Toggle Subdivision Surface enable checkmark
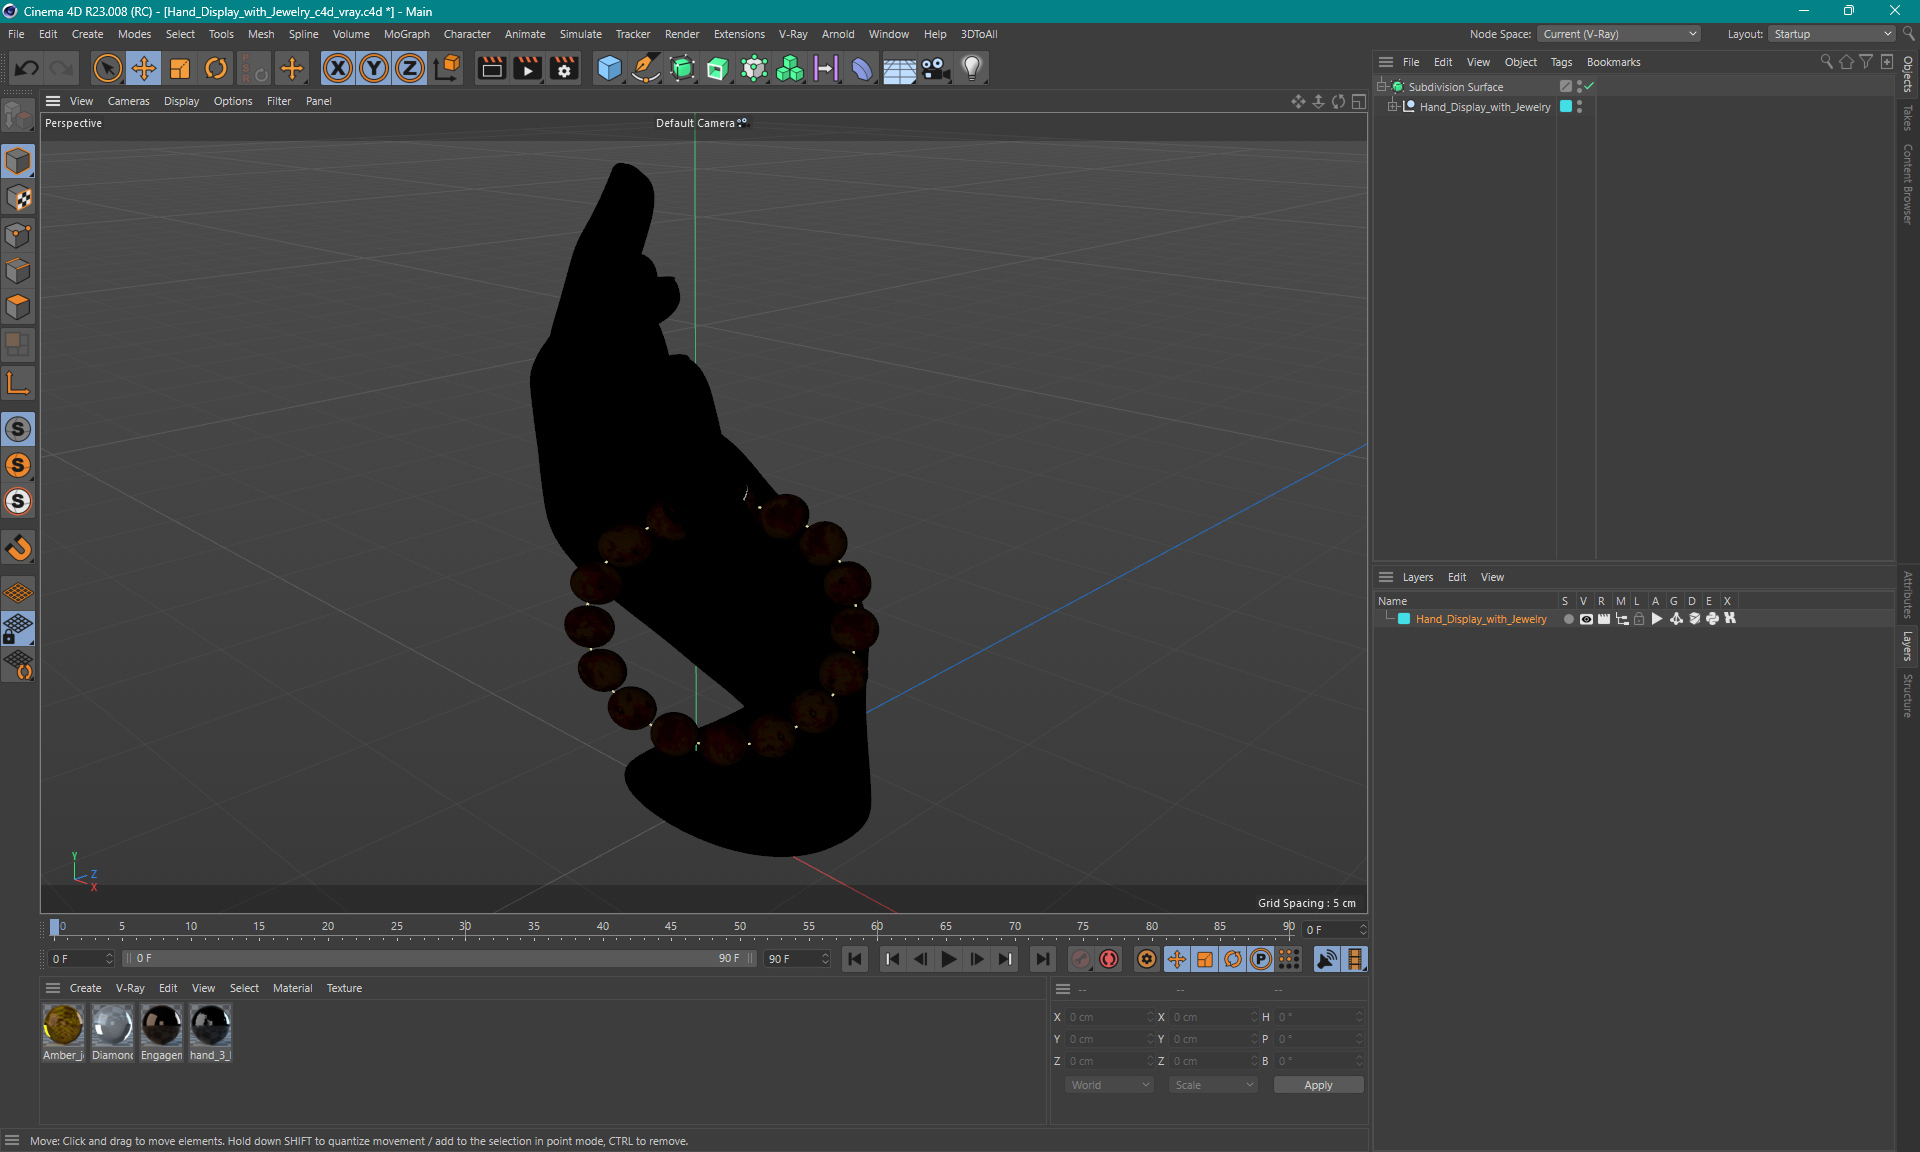Screen dimensions: 1920x1152 (1590, 87)
